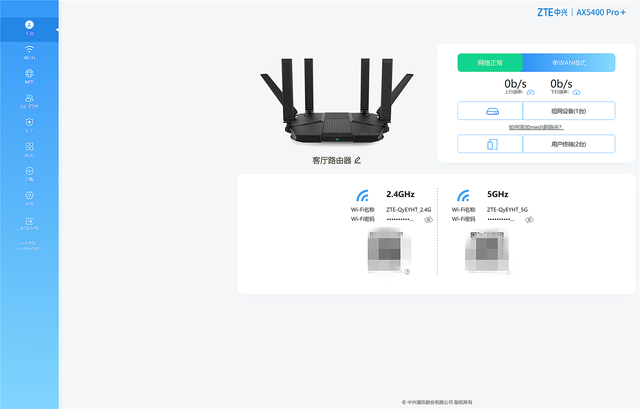This screenshot has width=640, height=409.
Task: Select the home icon at the sidebar top
Action: coord(29,28)
